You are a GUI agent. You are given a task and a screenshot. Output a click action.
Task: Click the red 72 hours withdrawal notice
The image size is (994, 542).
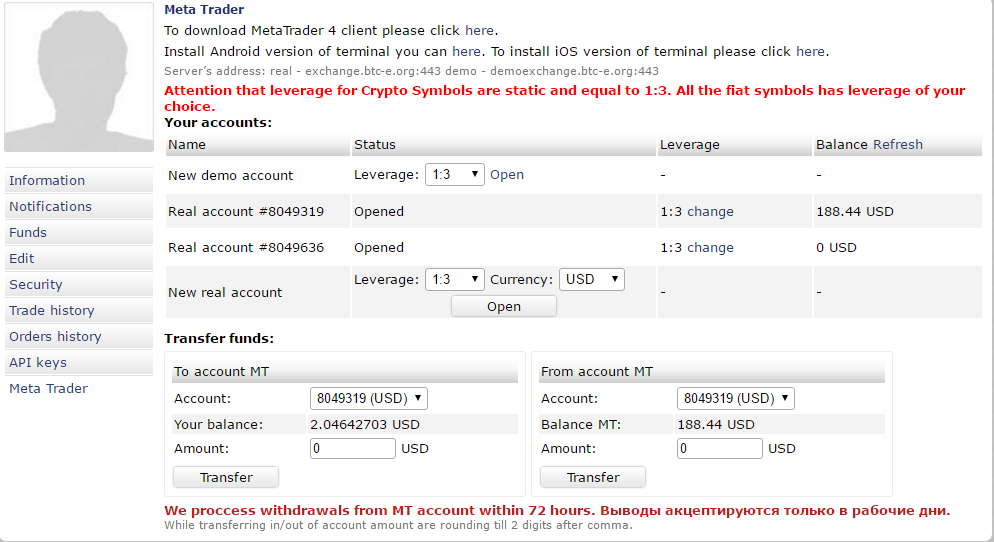point(557,511)
